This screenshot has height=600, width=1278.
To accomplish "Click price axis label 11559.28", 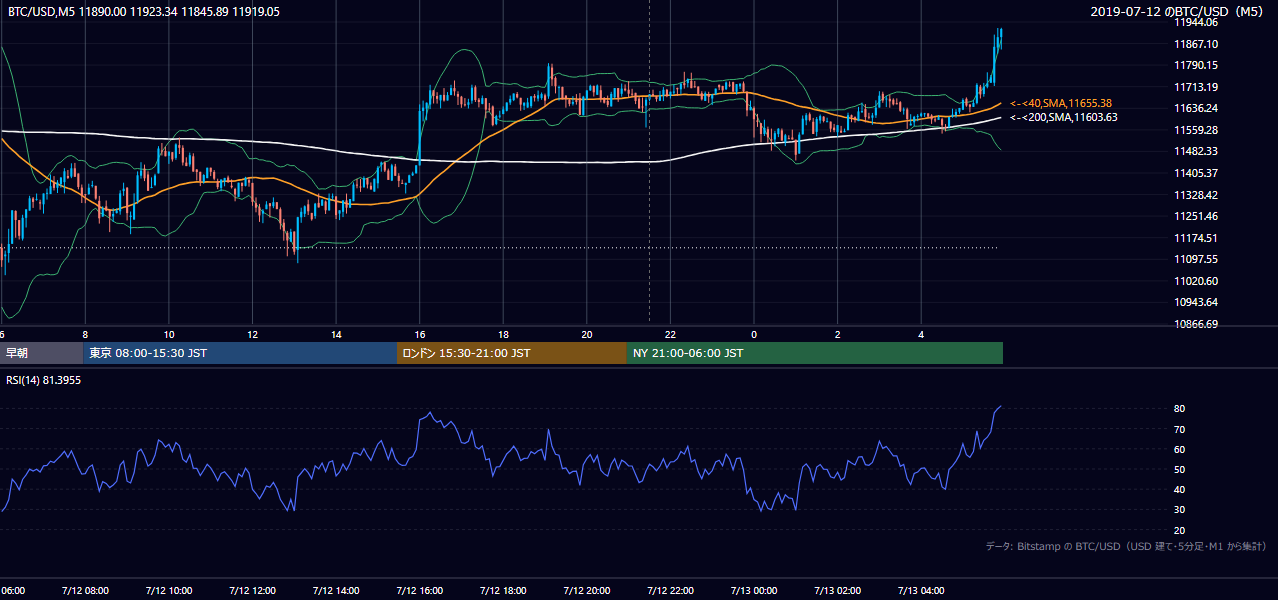I will click(1196, 130).
